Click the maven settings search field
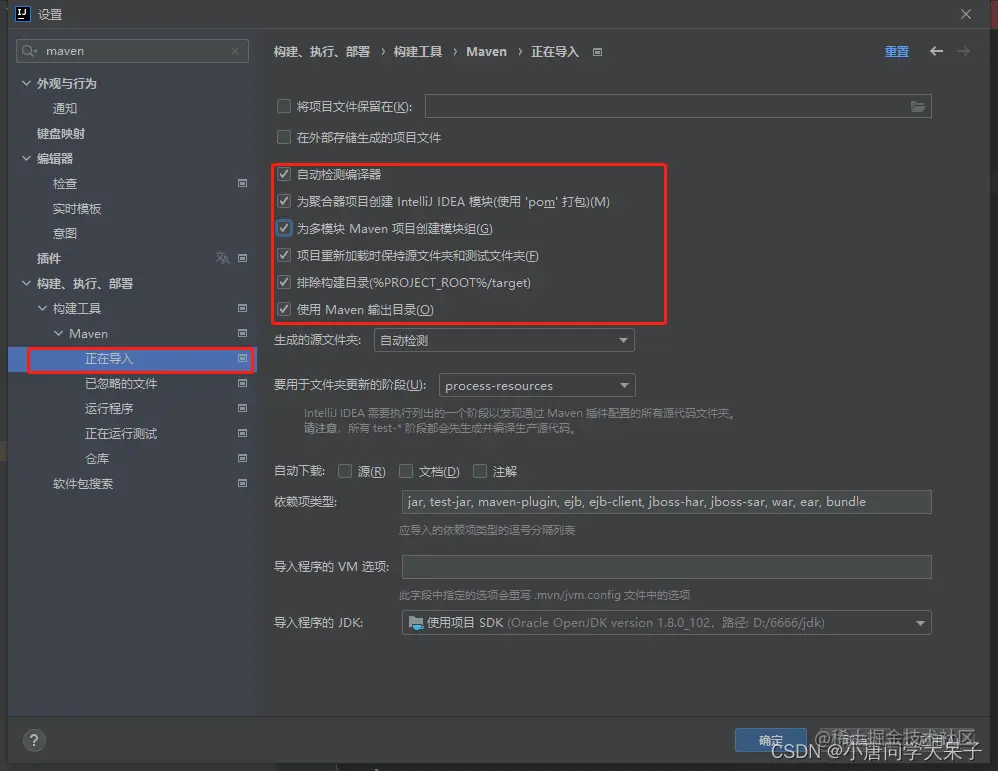 tap(132, 51)
